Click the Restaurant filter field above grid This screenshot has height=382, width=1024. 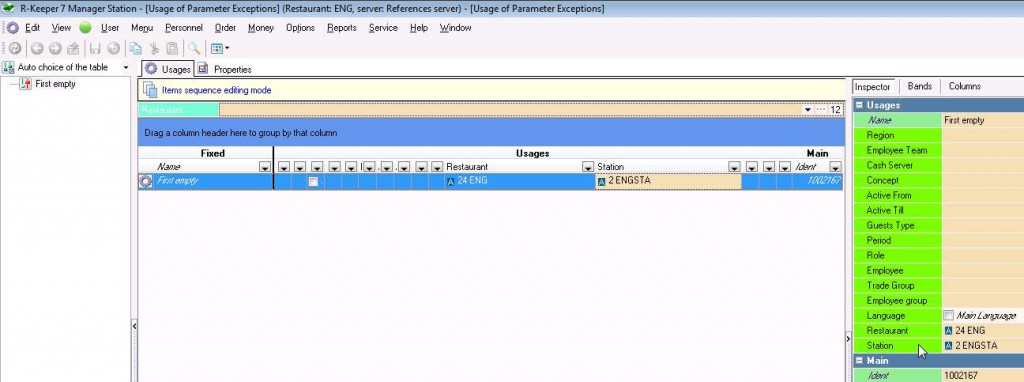pyautogui.click(x=509, y=110)
